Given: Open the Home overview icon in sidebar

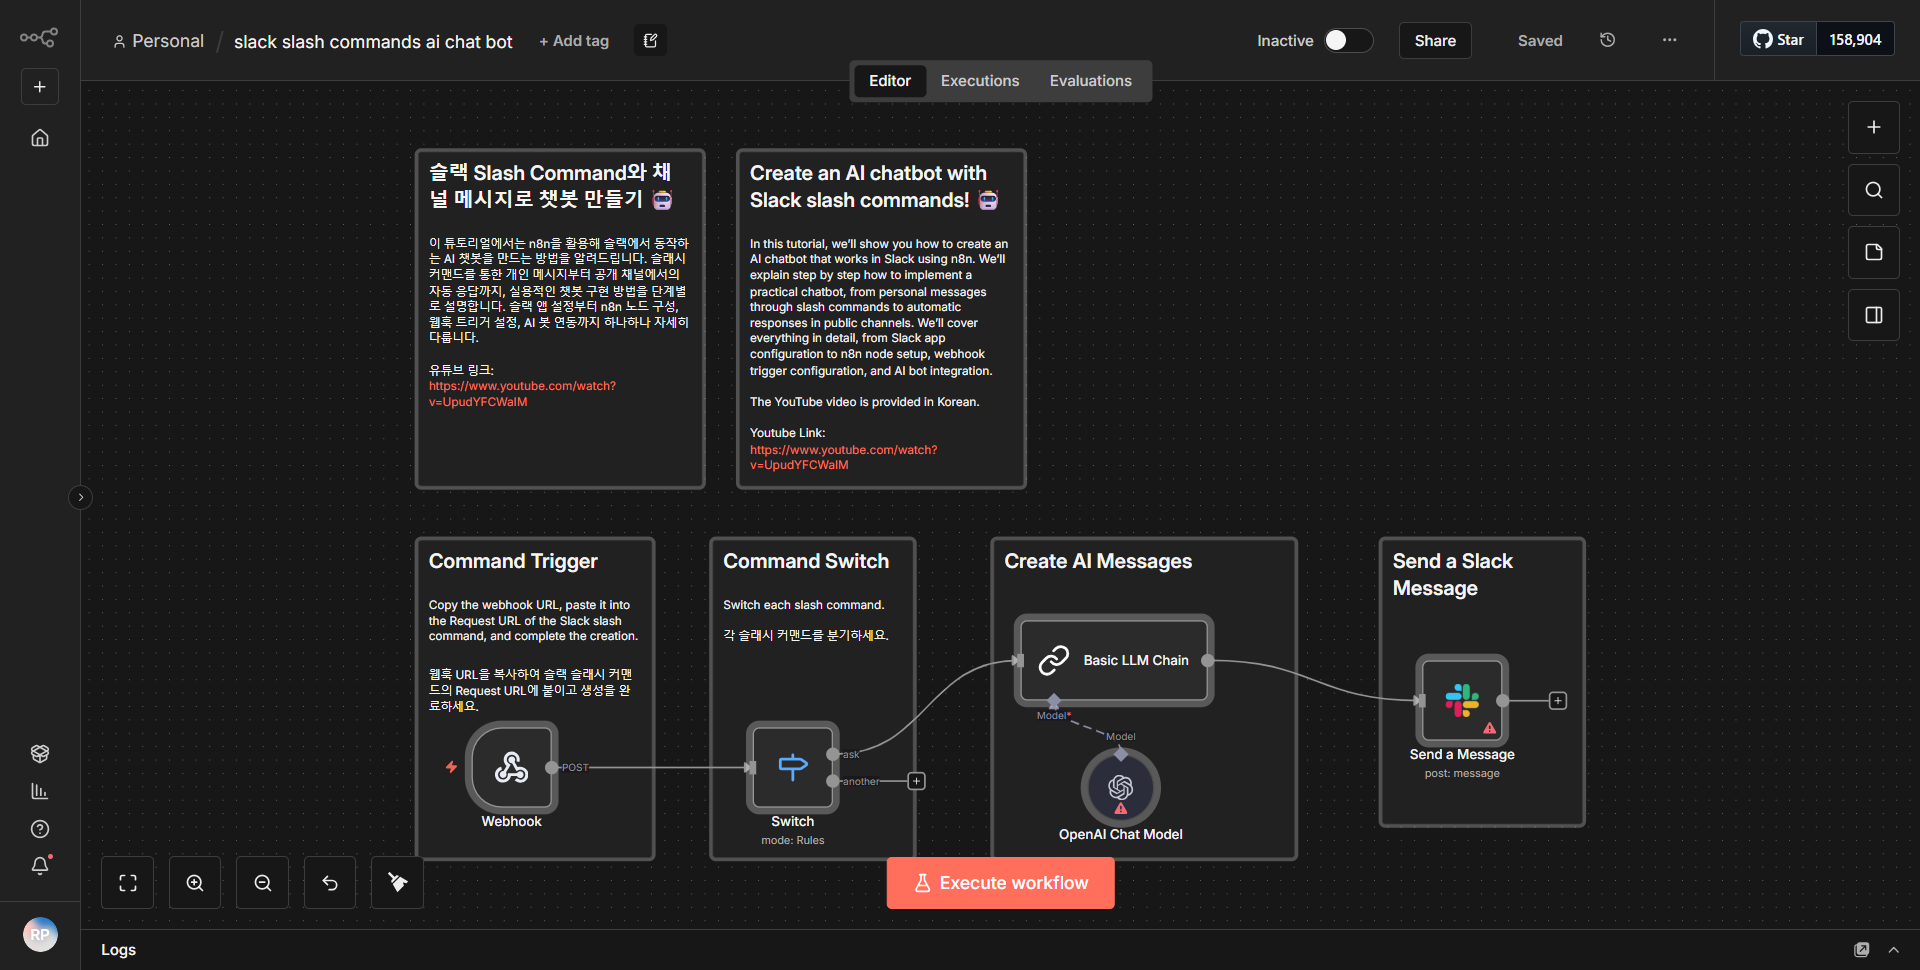Looking at the screenshot, I should click(40, 138).
